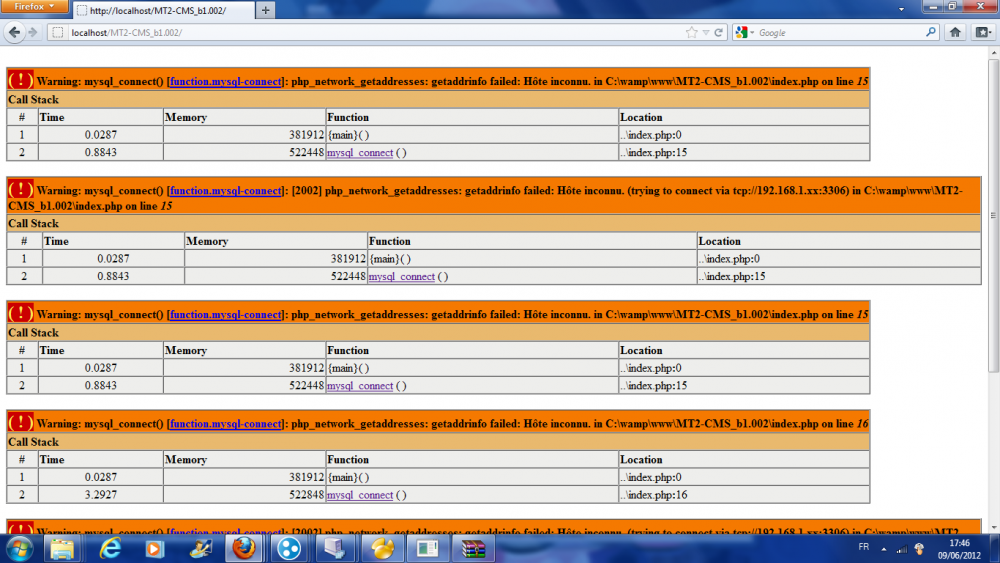
Task: Open Internet Explorer from the taskbar
Action: pyautogui.click(x=110, y=548)
